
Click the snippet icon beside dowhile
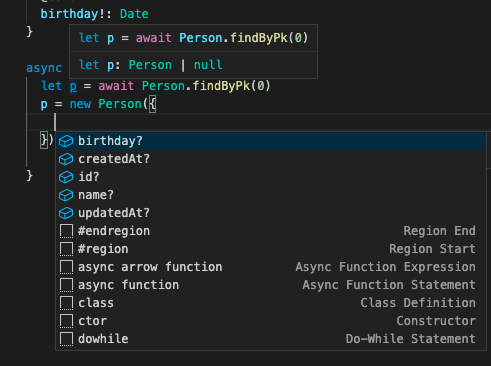tap(66, 339)
